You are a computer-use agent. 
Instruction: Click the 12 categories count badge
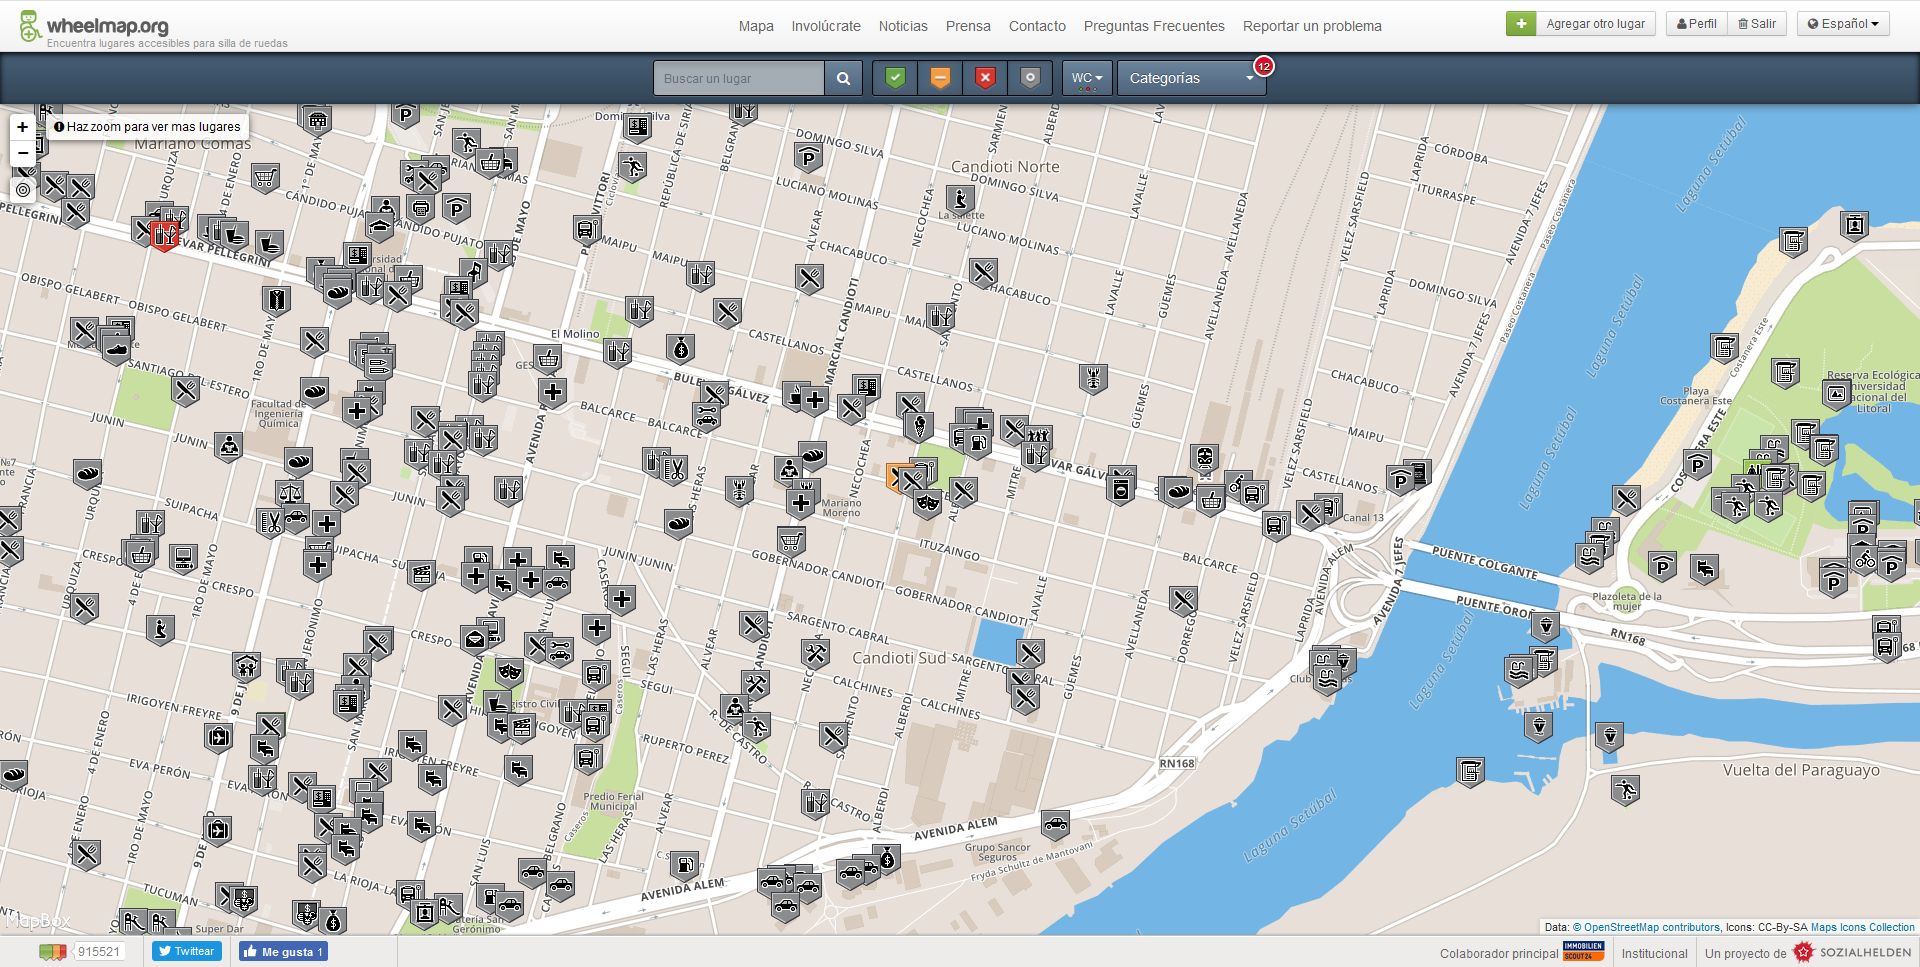(x=1264, y=66)
